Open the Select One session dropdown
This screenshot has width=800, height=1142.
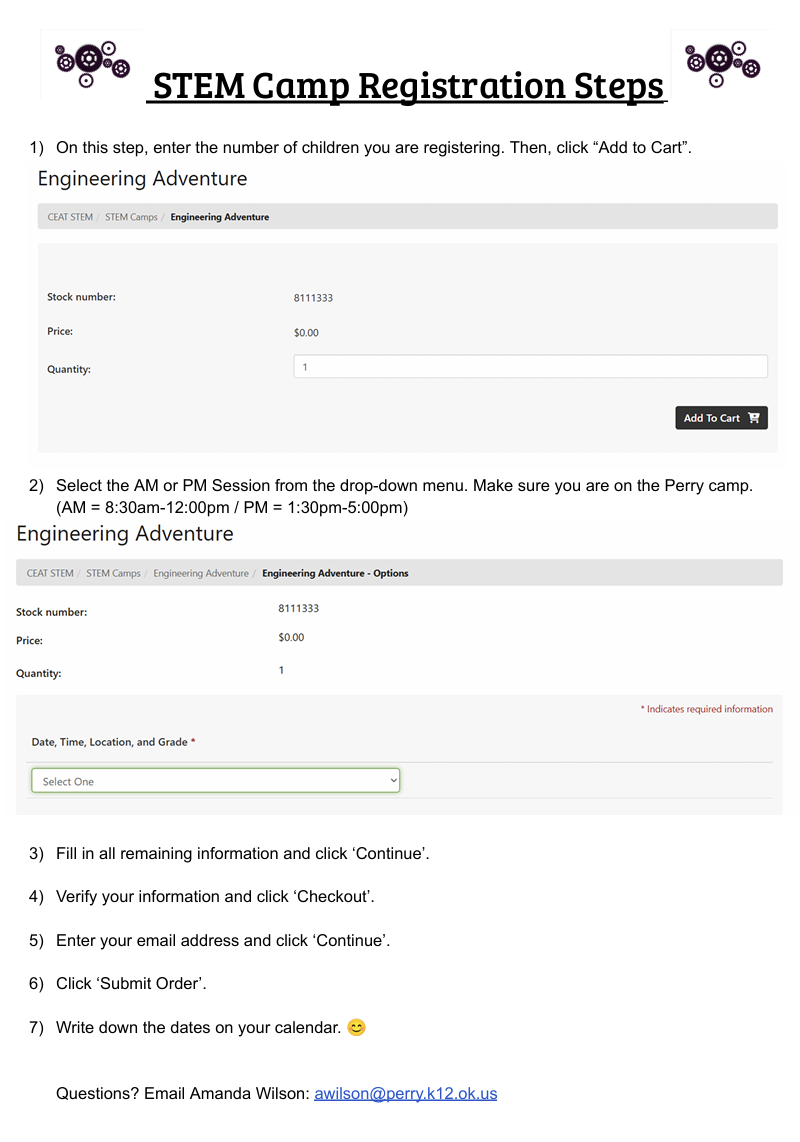tap(216, 781)
